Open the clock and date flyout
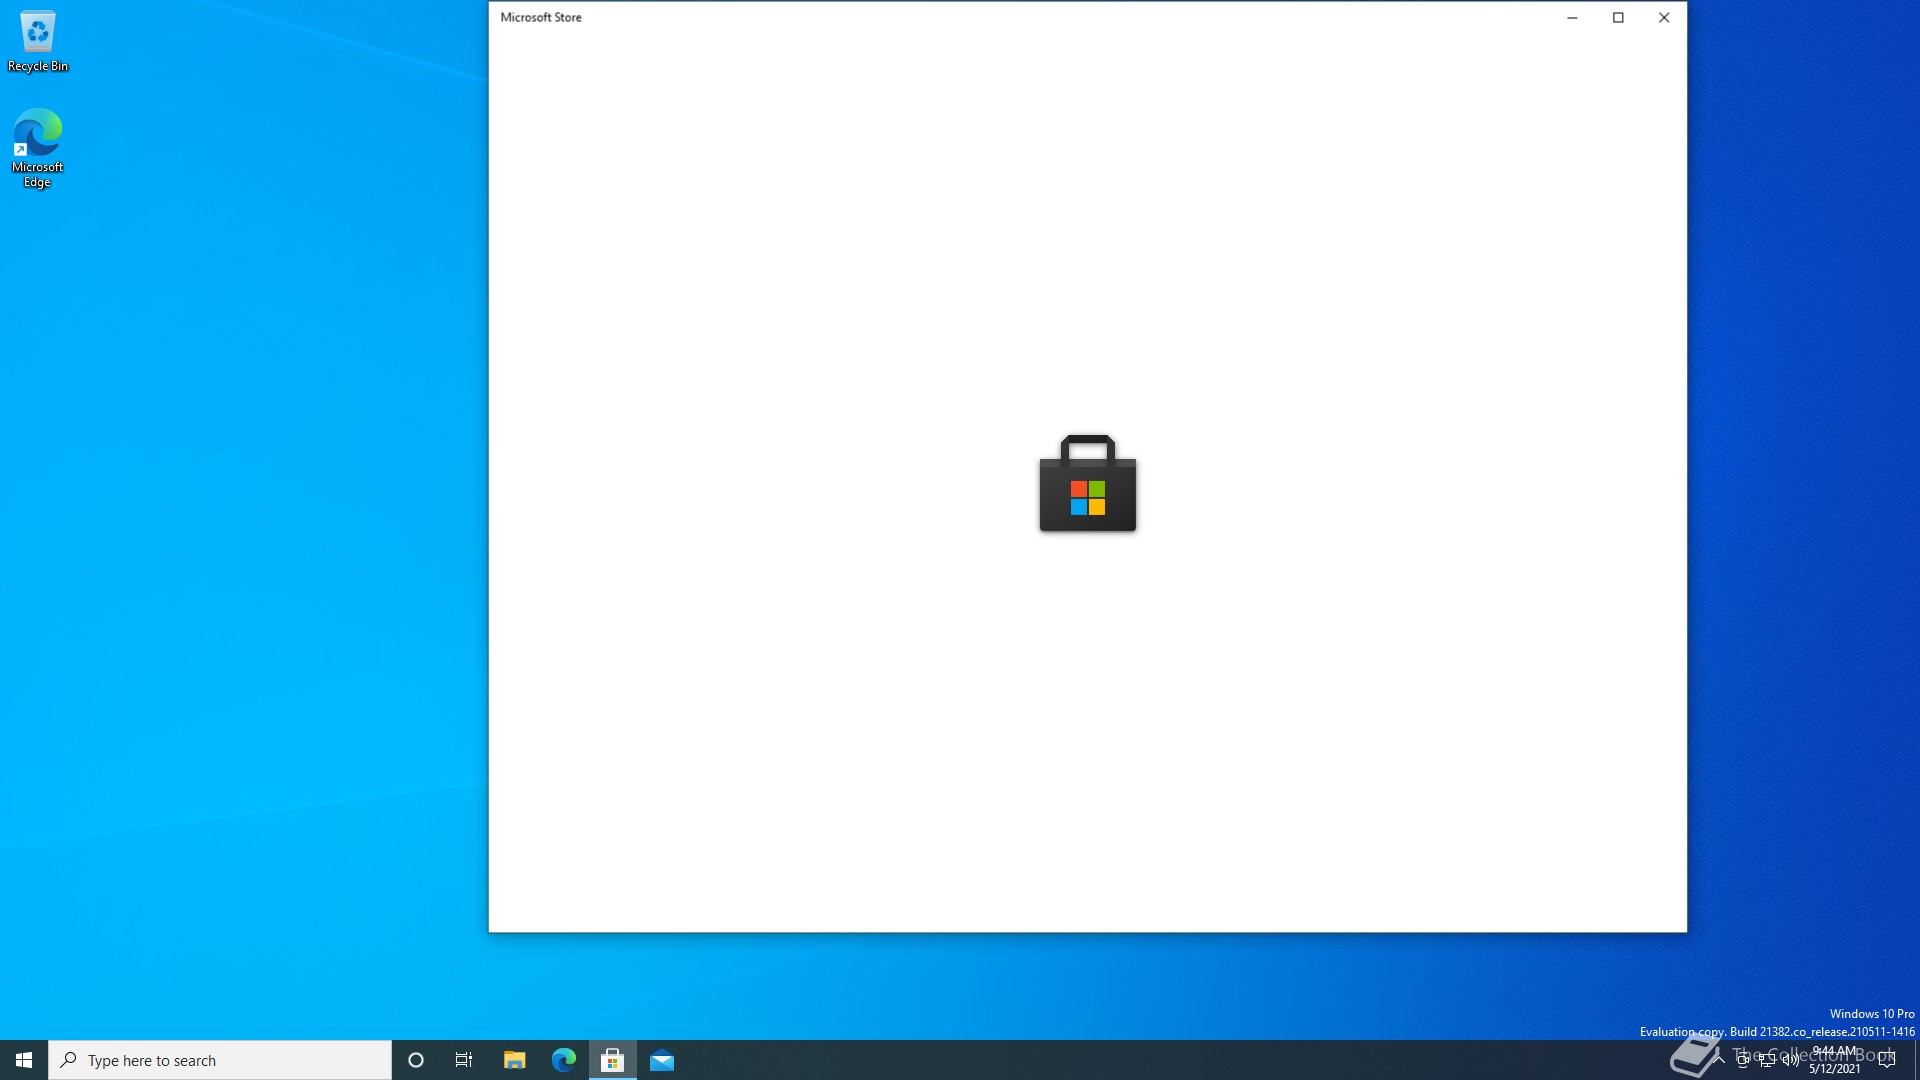Screen dimensions: 1920x1080 1835,1060
